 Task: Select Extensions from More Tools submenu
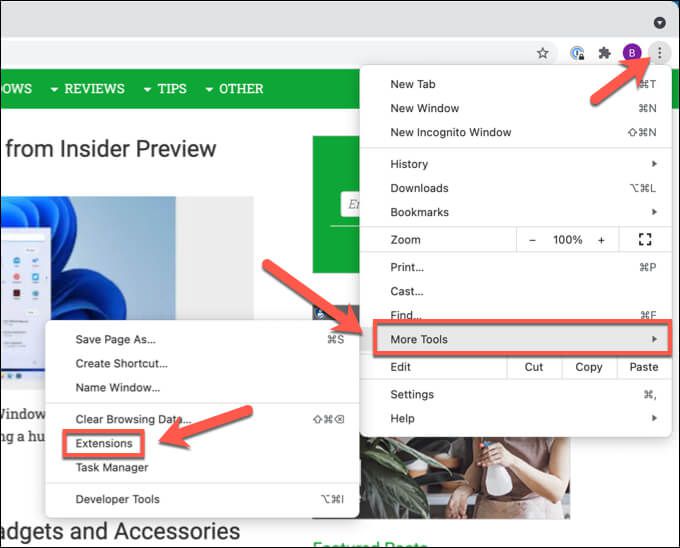pyautogui.click(x=104, y=444)
